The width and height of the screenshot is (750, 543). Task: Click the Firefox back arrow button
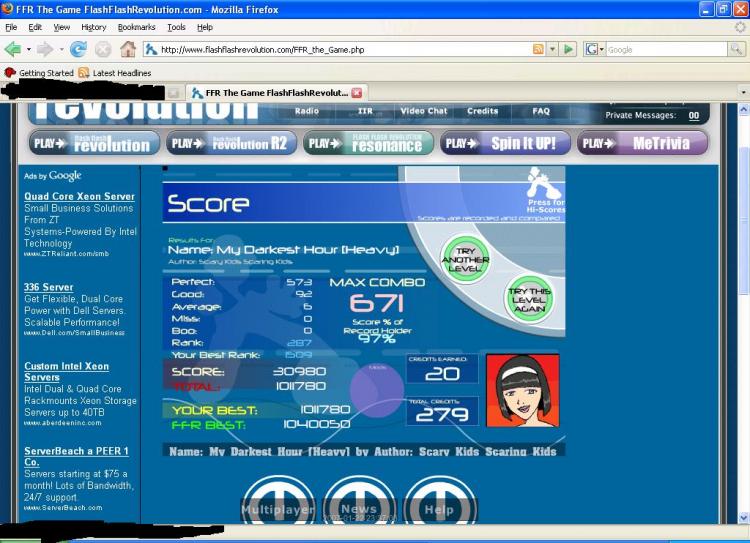point(13,49)
